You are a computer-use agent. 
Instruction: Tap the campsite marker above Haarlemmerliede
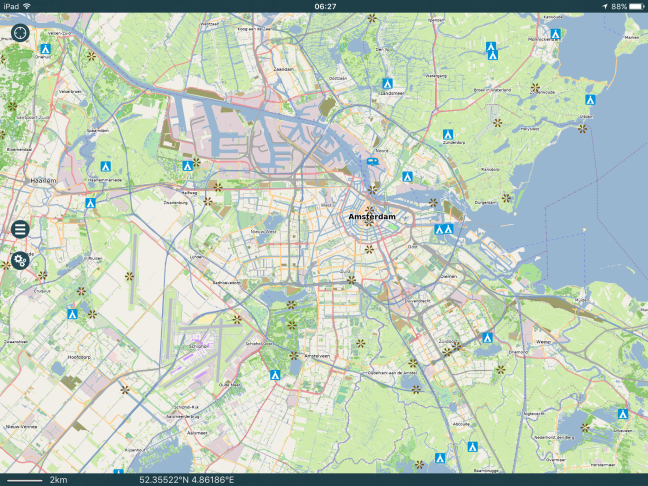click(105, 166)
